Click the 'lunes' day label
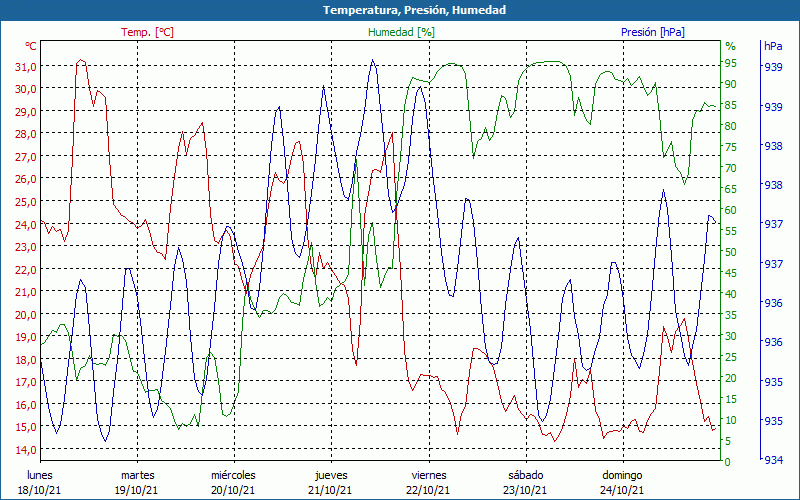 40,476
